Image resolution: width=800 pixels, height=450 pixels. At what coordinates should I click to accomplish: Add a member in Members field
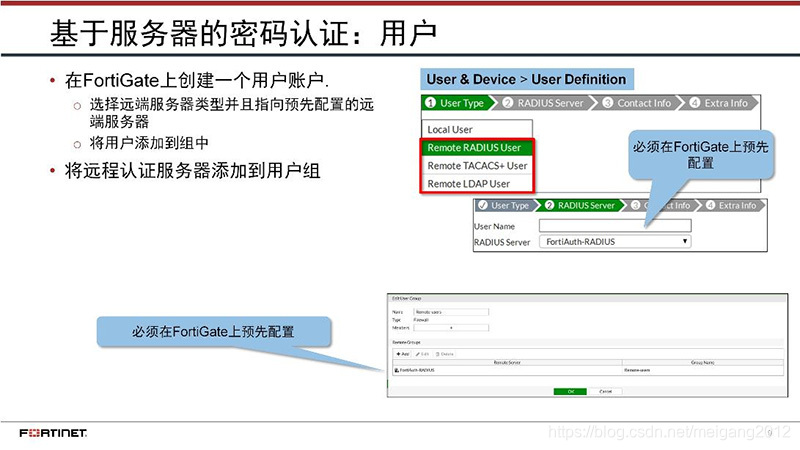(451, 328)
